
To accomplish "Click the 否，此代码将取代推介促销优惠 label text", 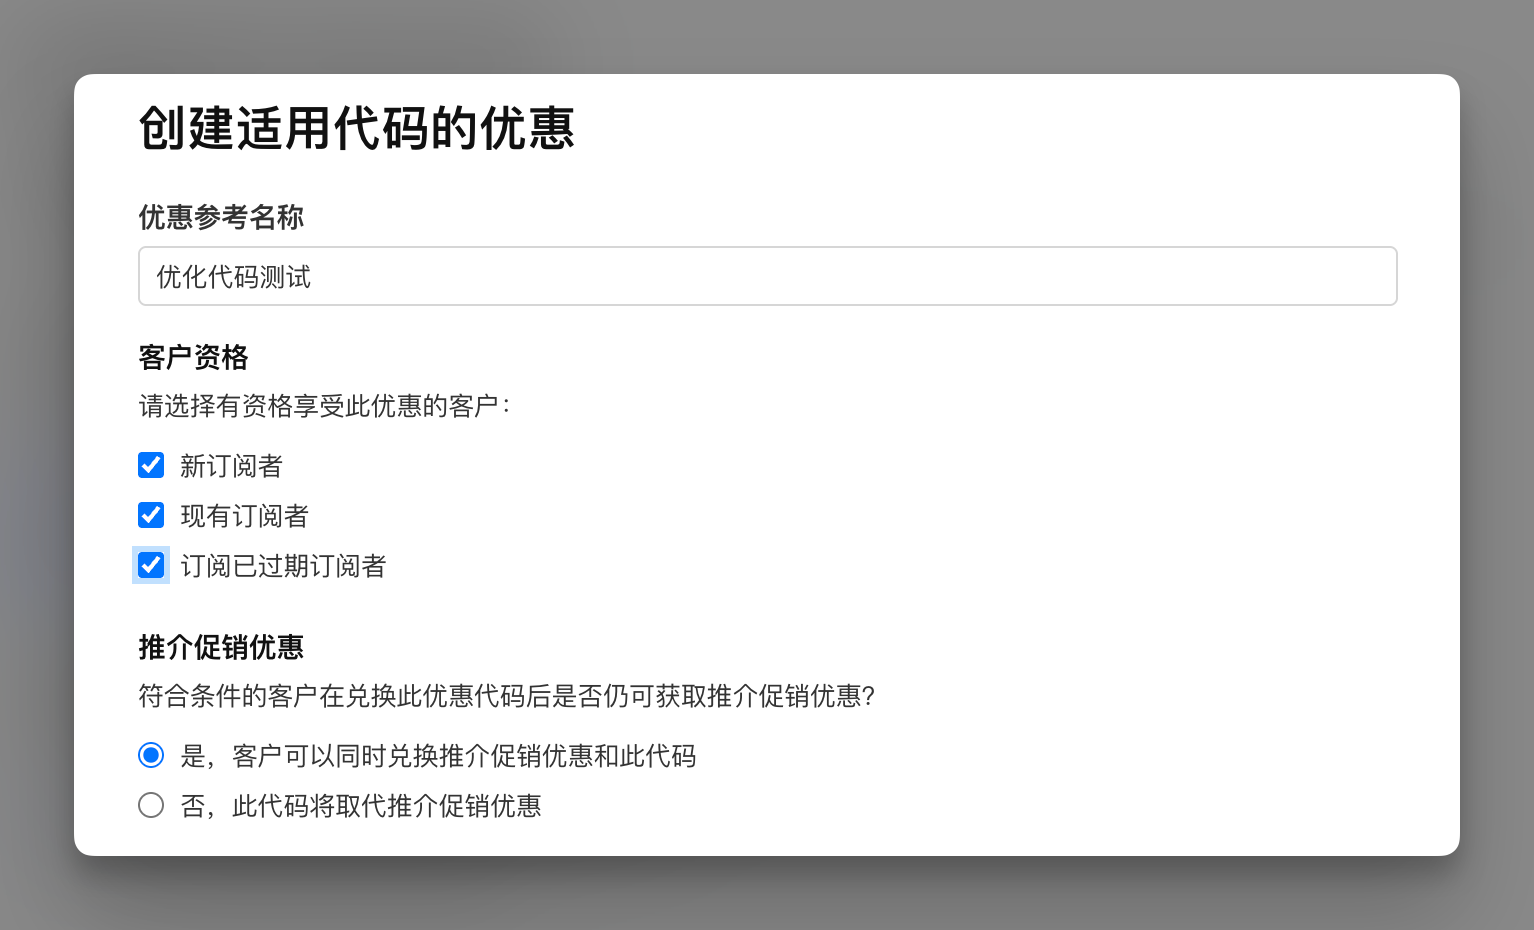I will pyautogui.click(x=361, y=806).
